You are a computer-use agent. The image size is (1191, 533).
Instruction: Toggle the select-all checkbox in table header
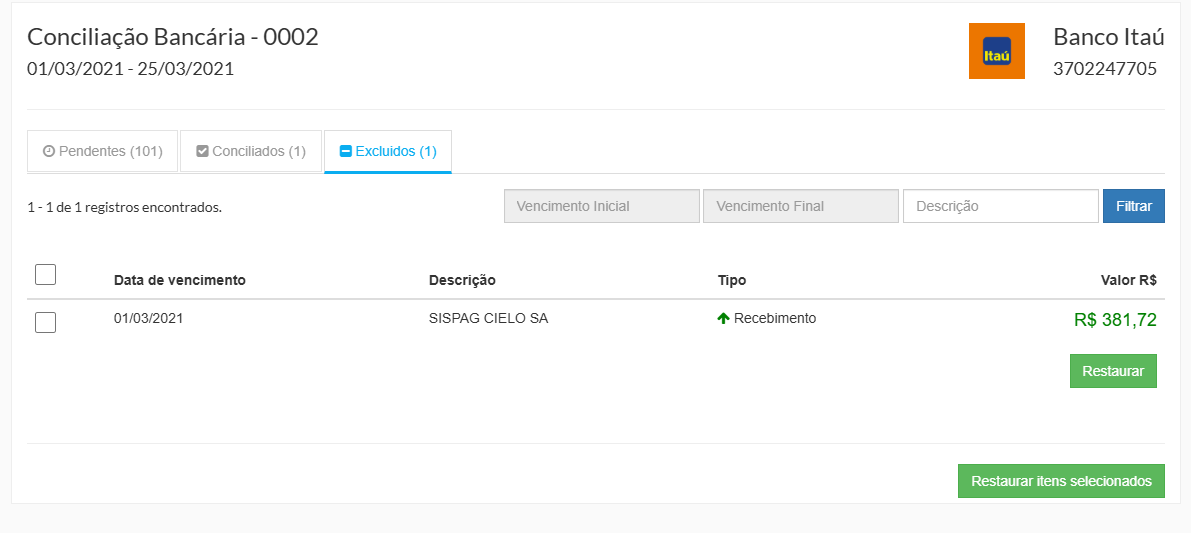(x=45, y=275)
